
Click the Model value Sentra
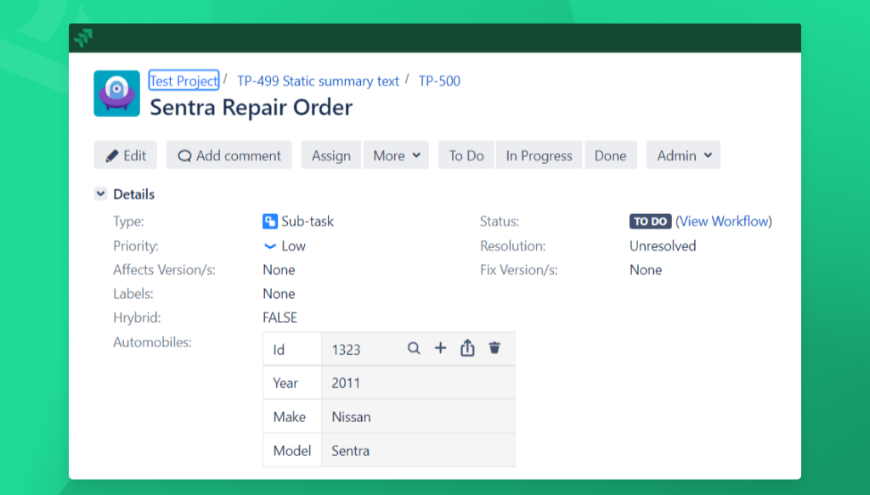[351, 451]
